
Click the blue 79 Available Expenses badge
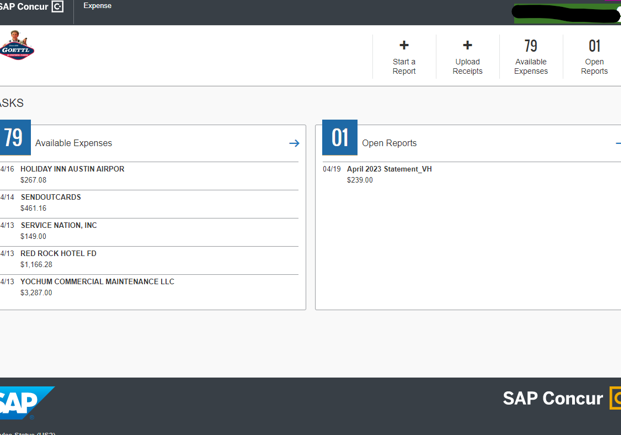click(15, 137)
